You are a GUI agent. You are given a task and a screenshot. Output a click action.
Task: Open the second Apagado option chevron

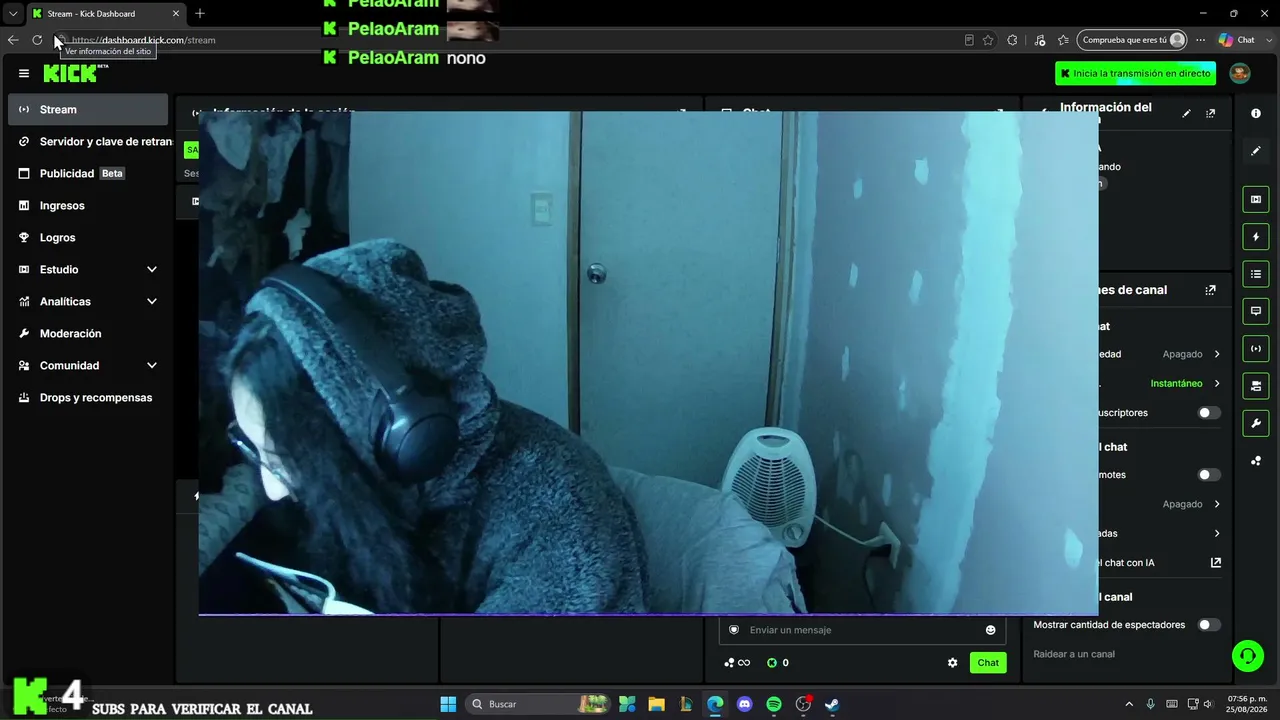(1217, 504)
